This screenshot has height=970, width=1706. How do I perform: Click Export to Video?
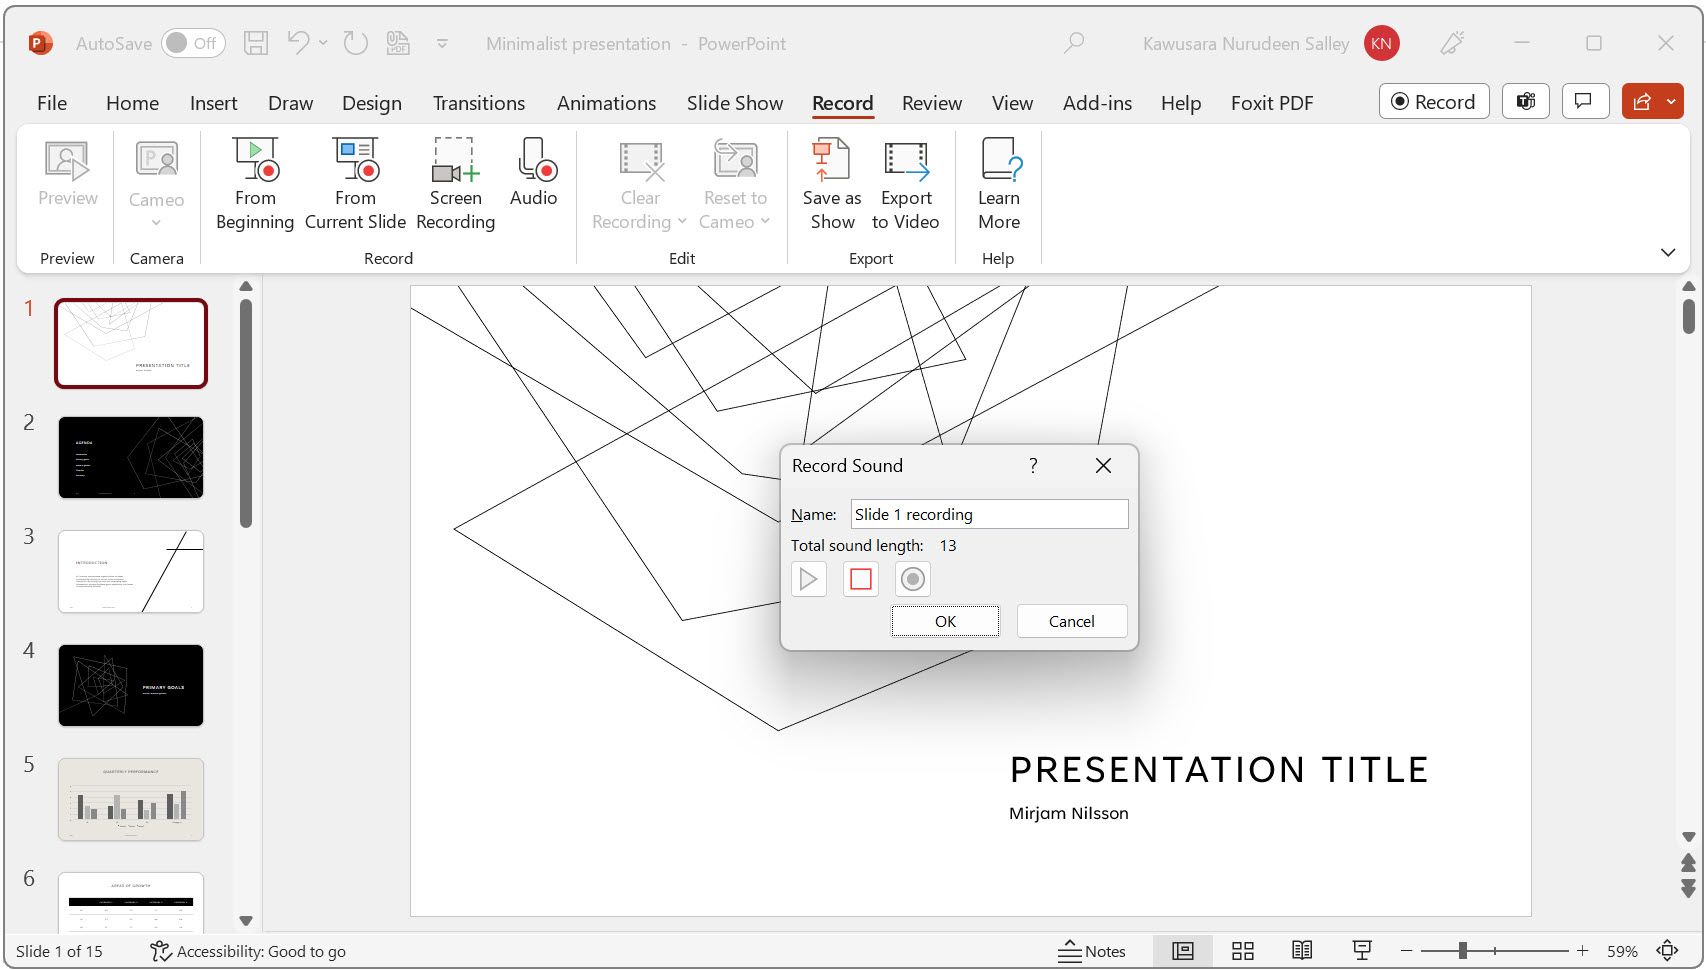coord(905,185)
